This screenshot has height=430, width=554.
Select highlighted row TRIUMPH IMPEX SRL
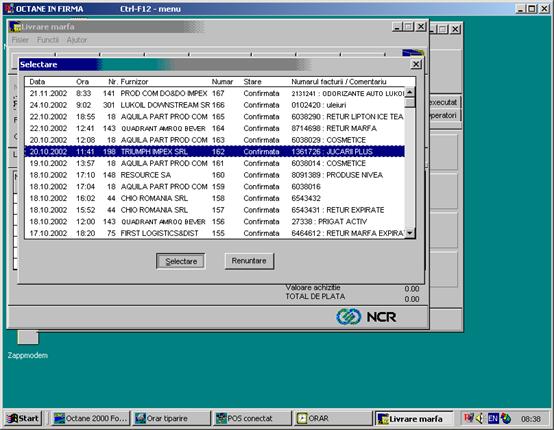click(214, 152)
